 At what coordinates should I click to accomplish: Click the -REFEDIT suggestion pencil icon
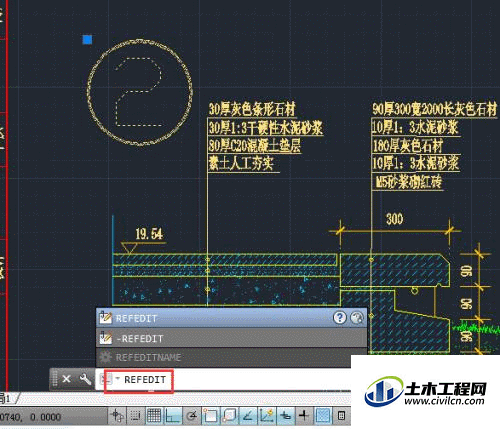coord(105,338)
